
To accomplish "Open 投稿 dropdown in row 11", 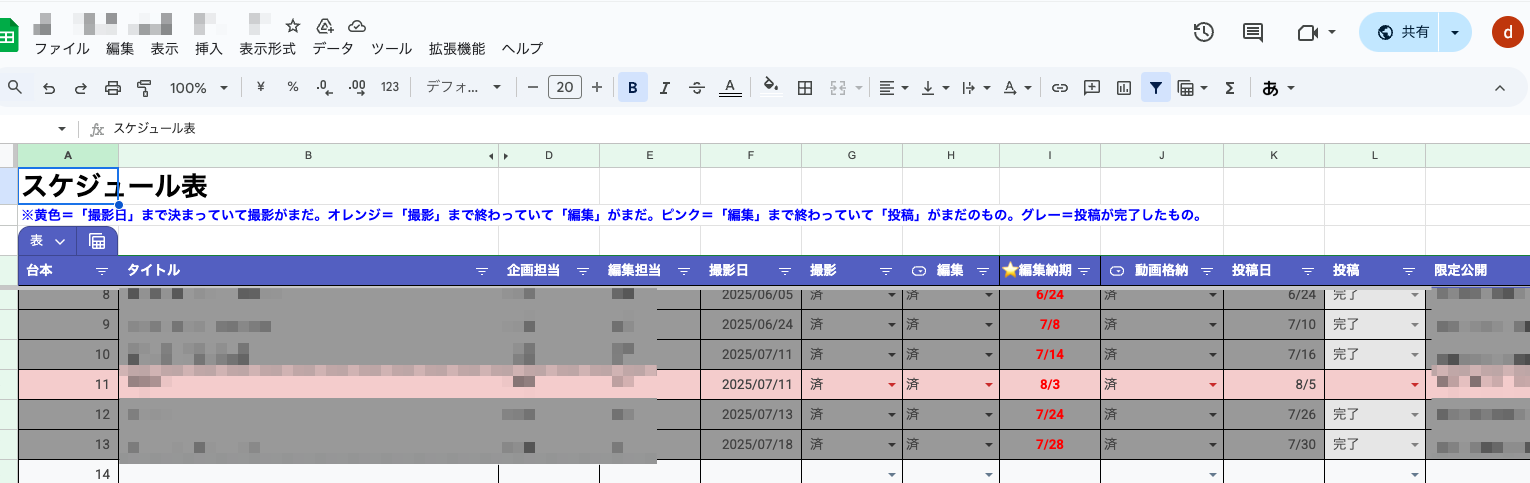I will click(1414, 384).
